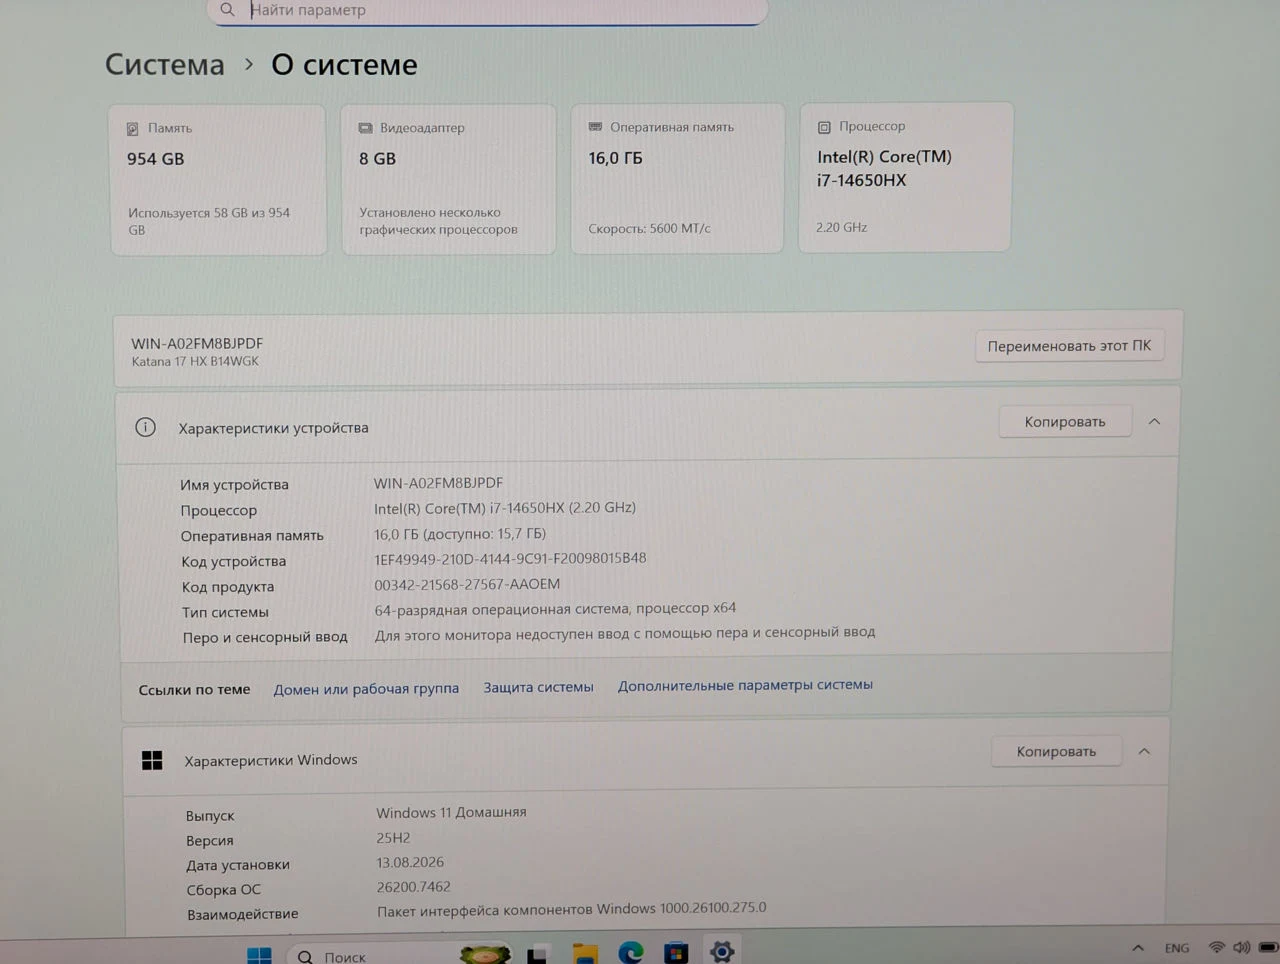Click Переименовать этот ПК button
This screenshot has height=964, width=1280.
click(x=1069, y=346)
